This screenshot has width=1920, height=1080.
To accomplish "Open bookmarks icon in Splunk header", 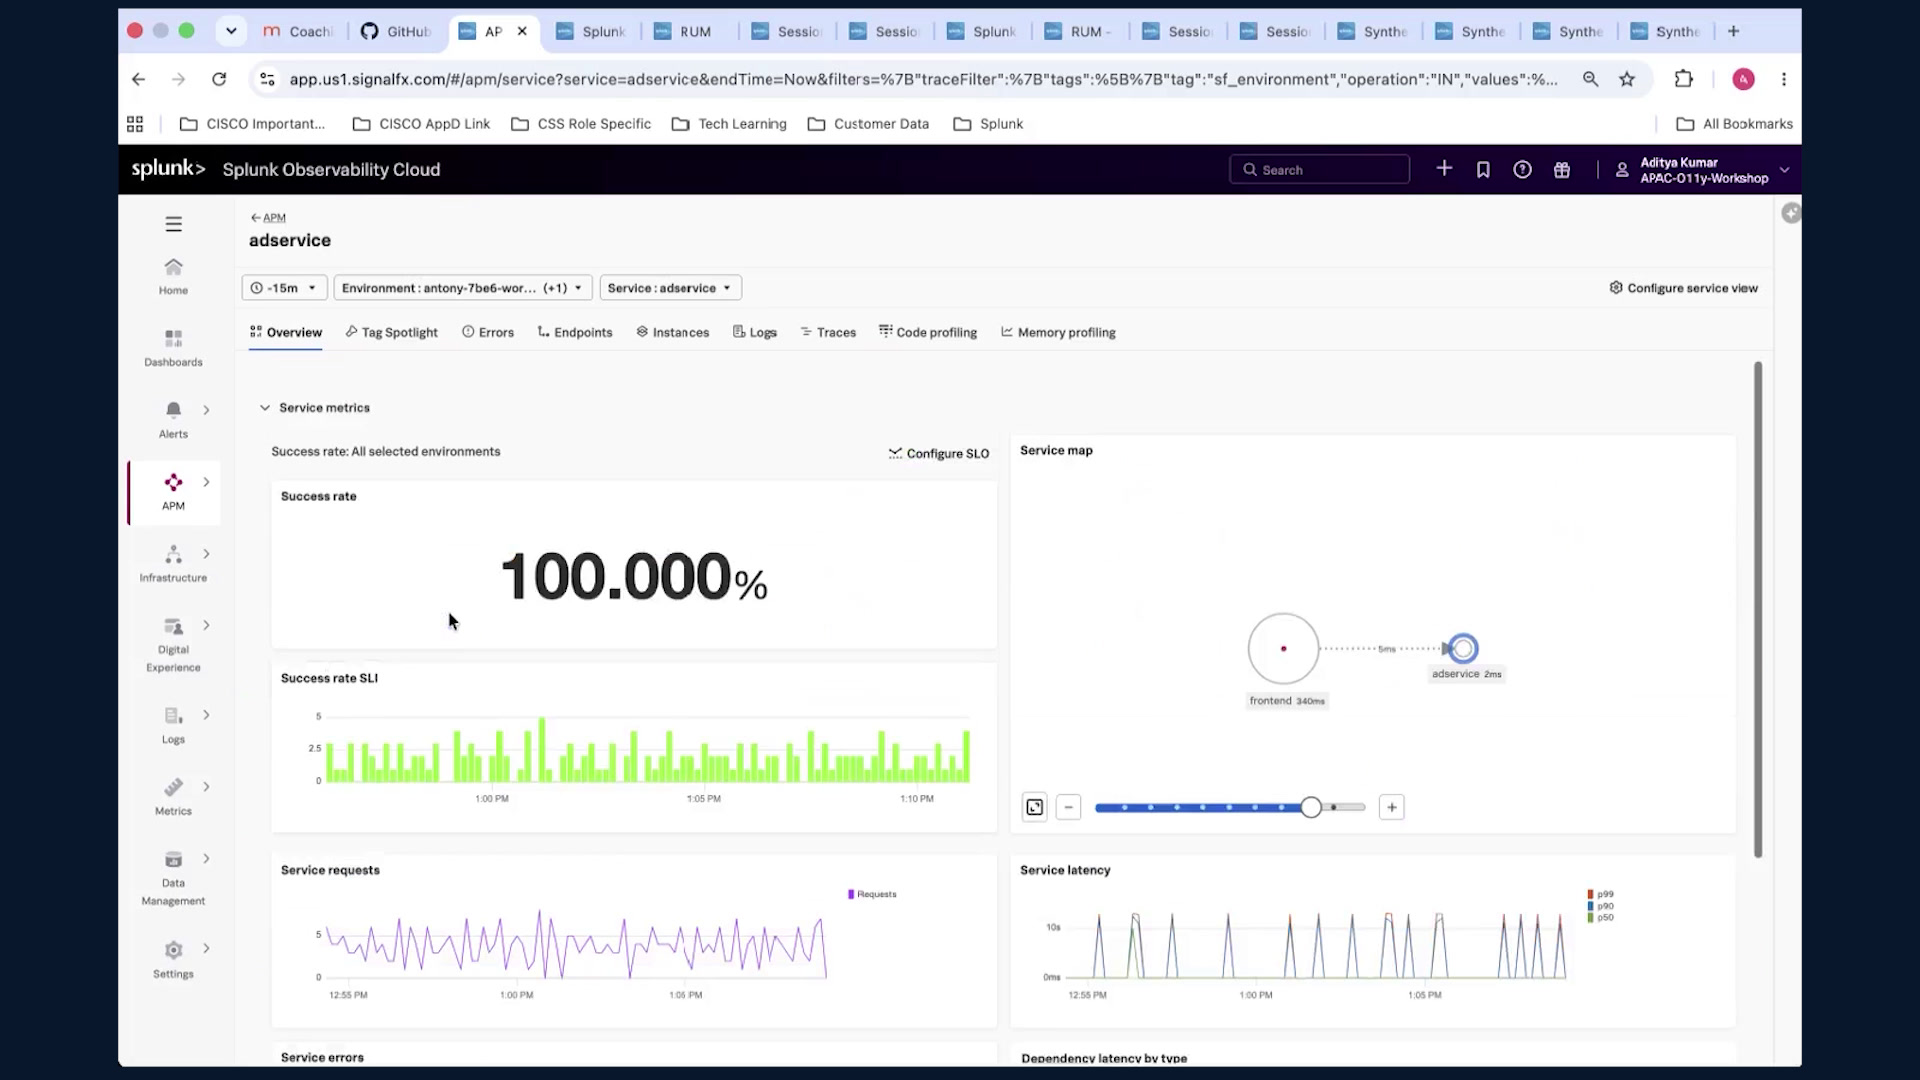I will pos(1483,170).
